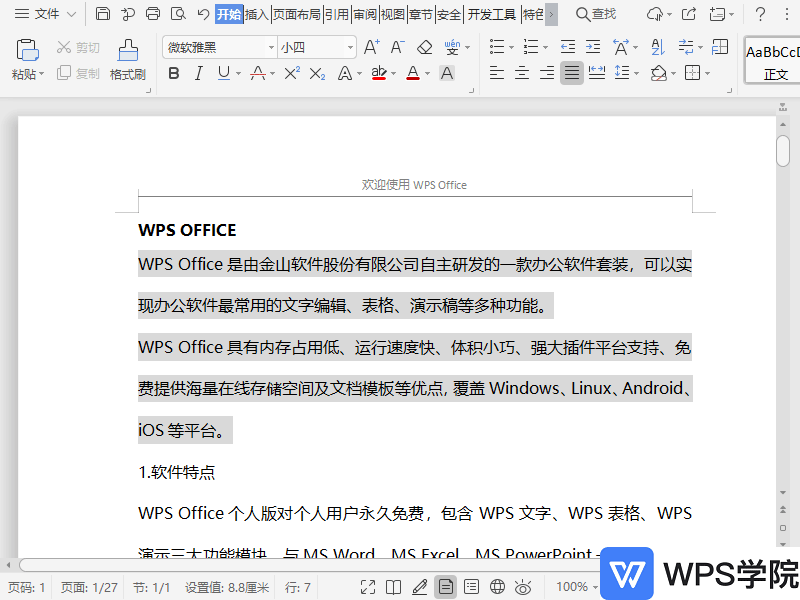The width and height of the screenshot is (800, 600).
Task: Expand the paste (粘贴) options arrow
Action: pyautogui.click(x=41, y=74)
